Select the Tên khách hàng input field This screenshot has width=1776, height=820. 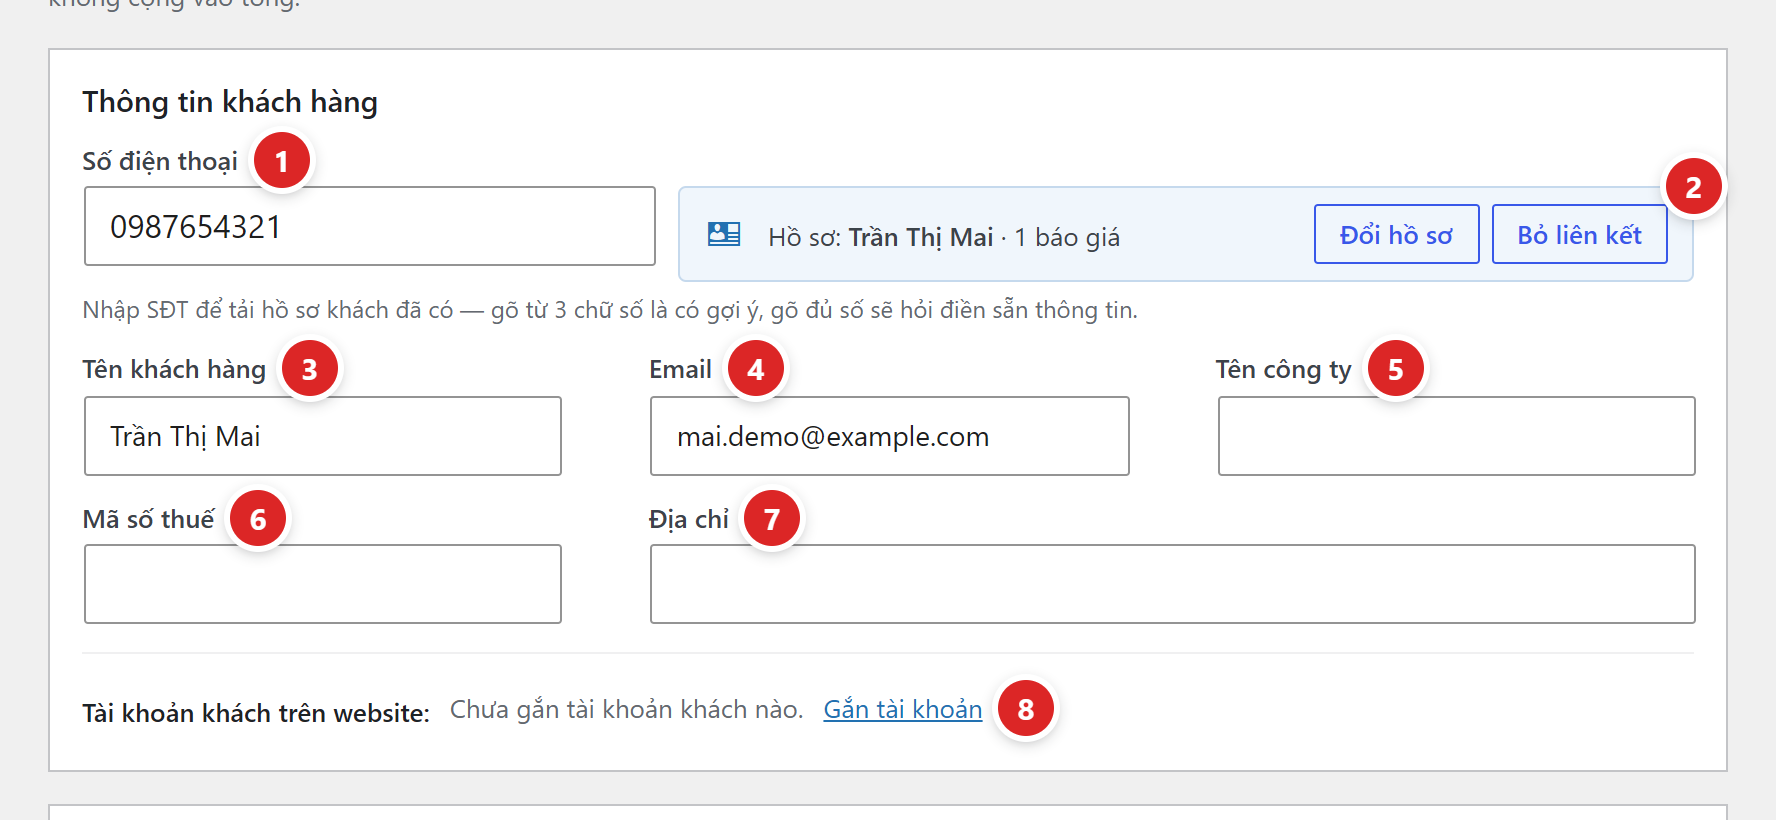tap(323, 436)
